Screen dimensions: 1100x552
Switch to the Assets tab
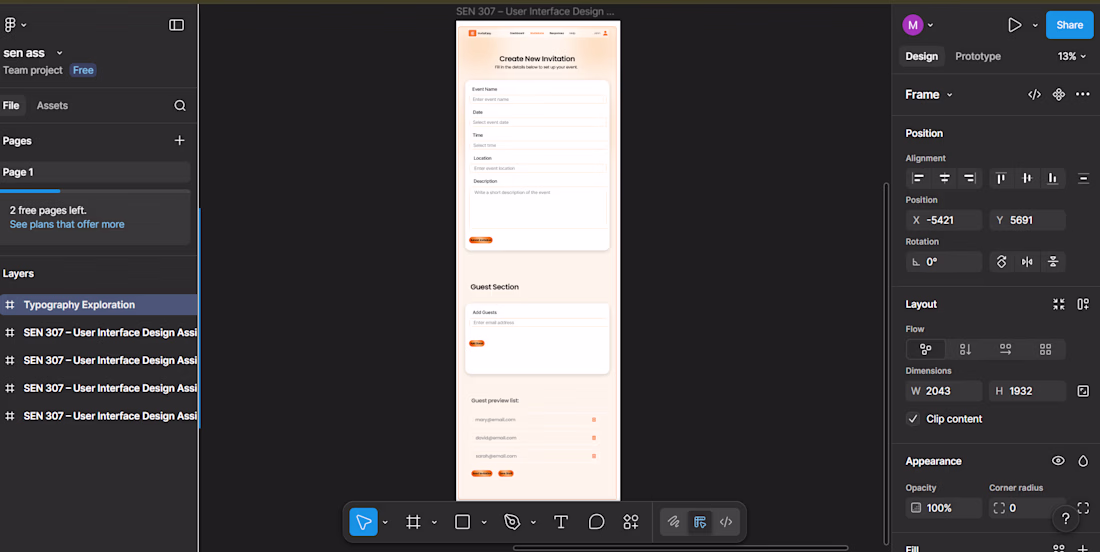click(53, 105)
